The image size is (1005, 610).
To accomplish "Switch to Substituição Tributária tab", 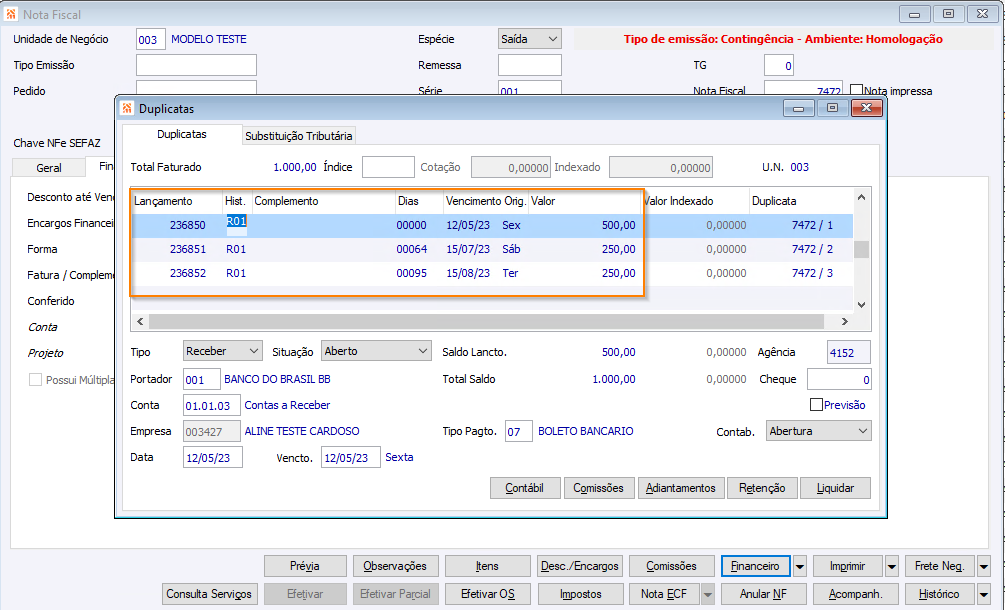I will 298,136.
